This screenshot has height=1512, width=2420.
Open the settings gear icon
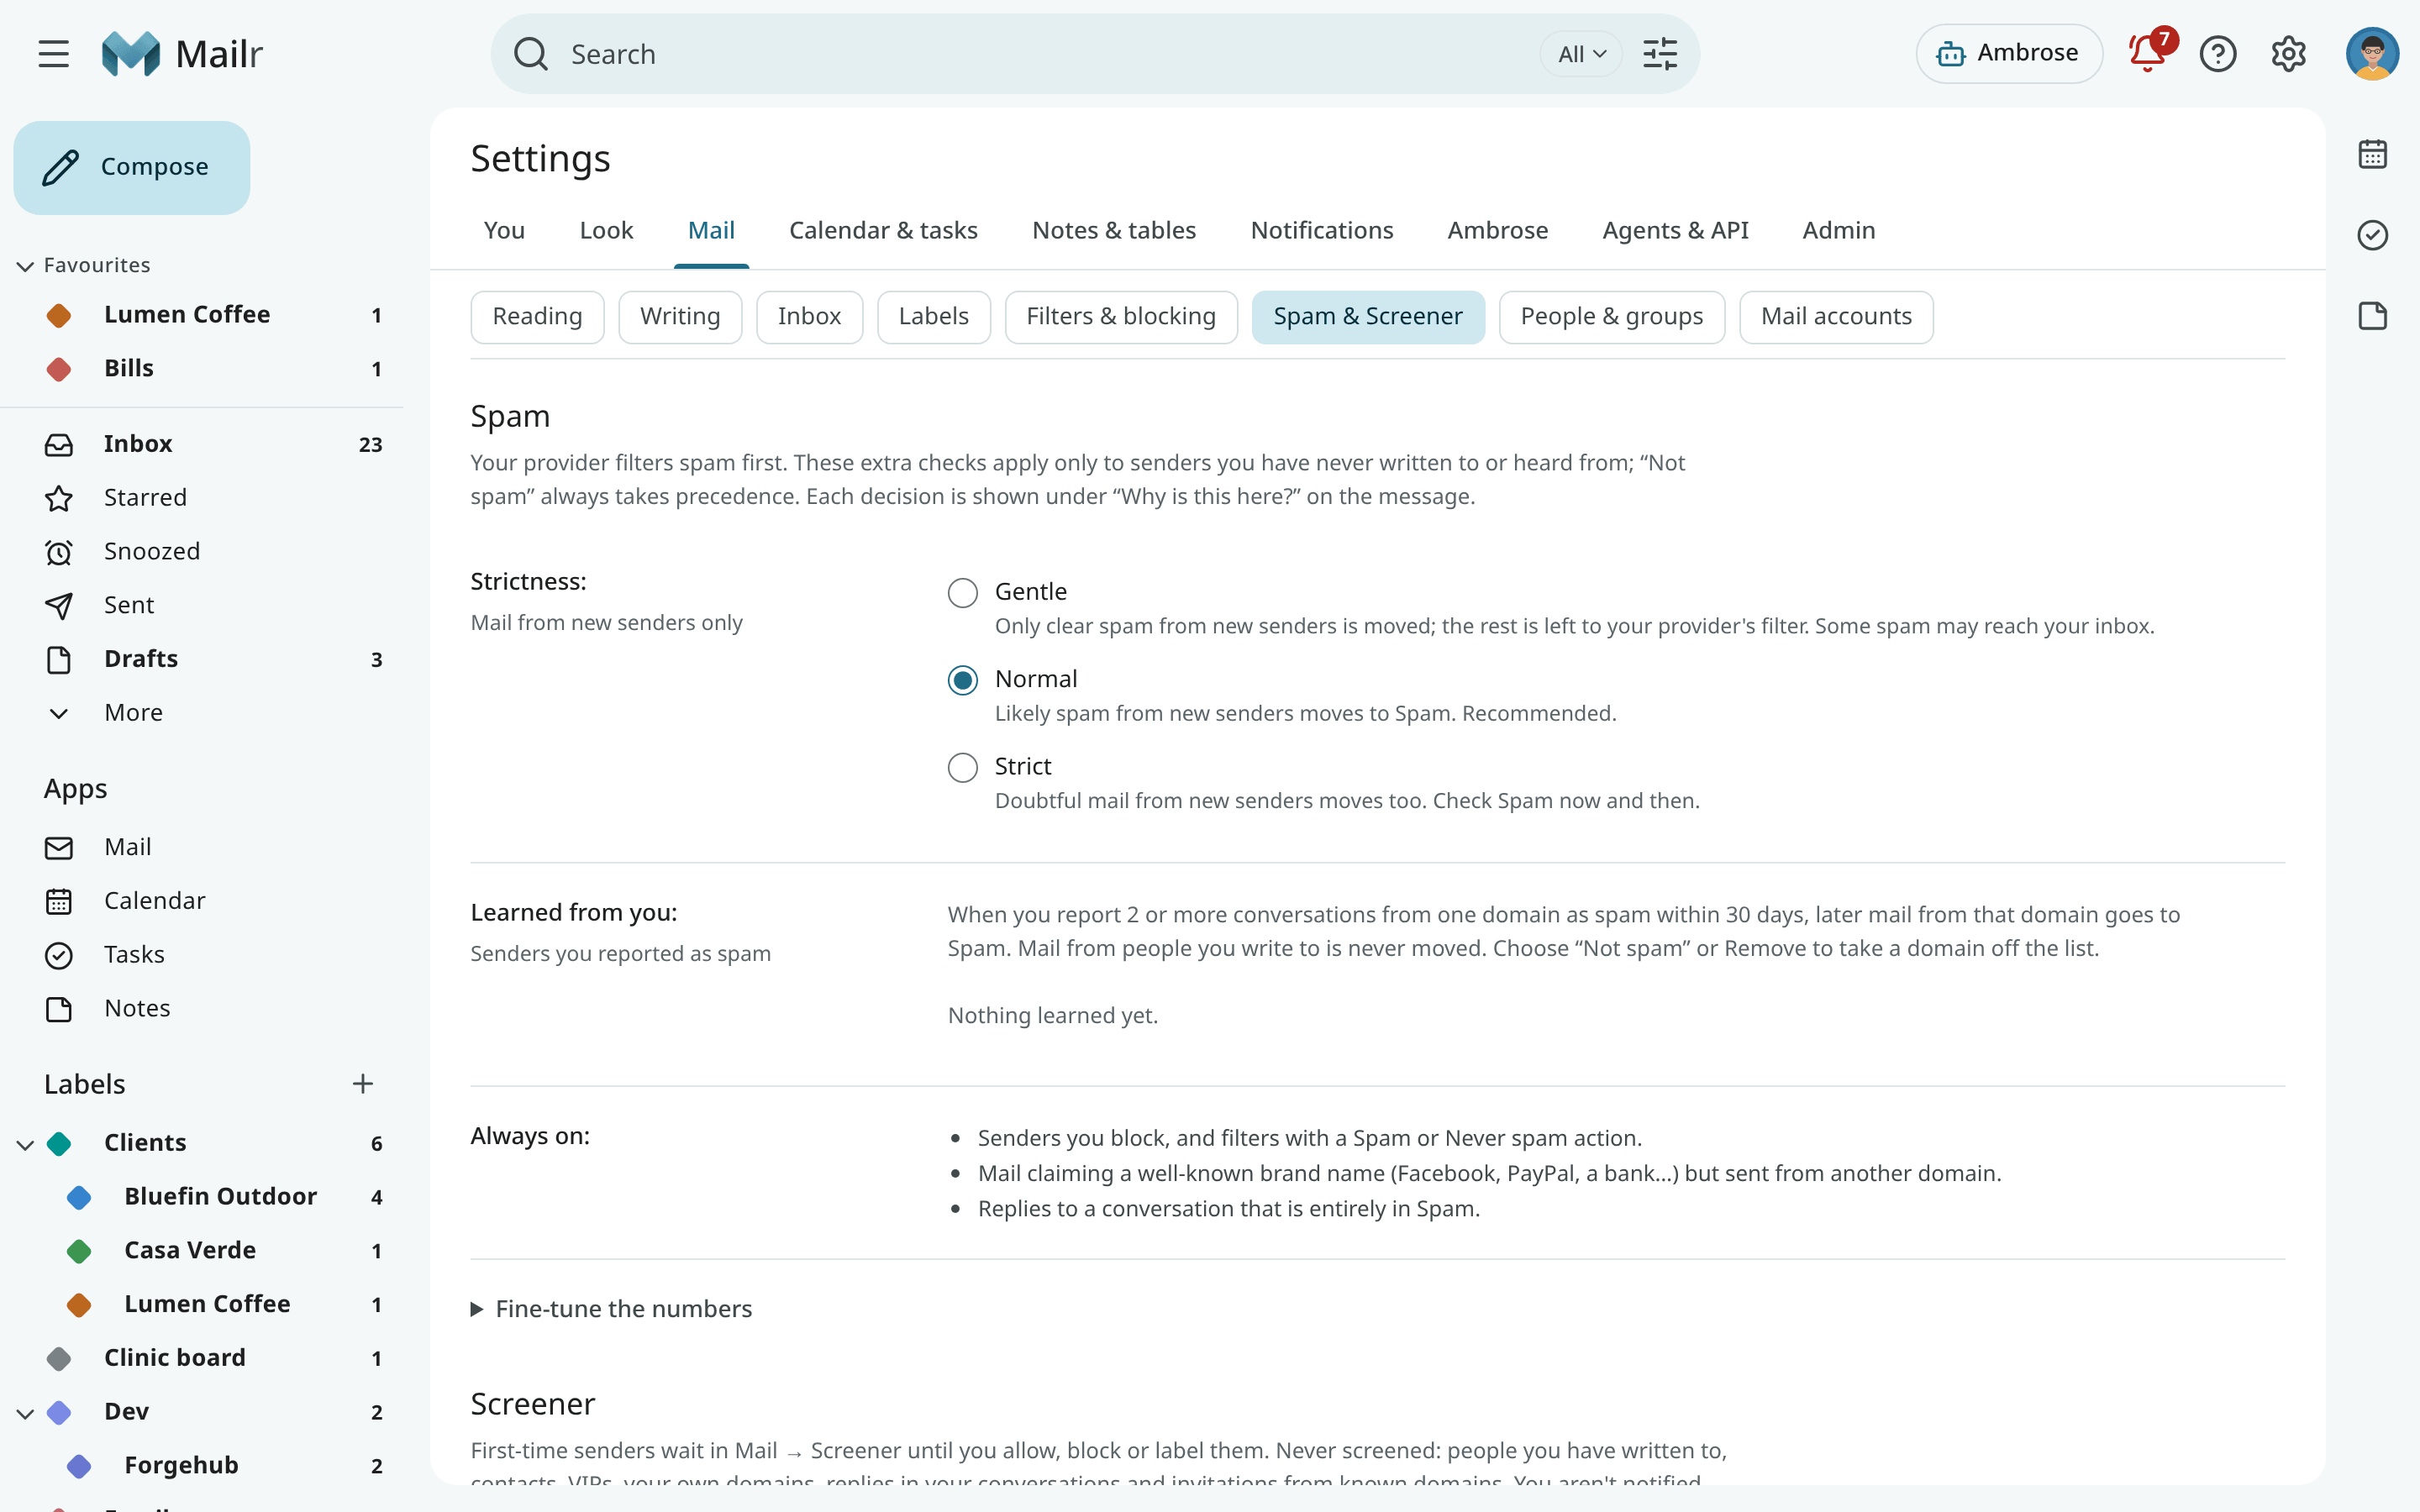[x=2288, y=54]
